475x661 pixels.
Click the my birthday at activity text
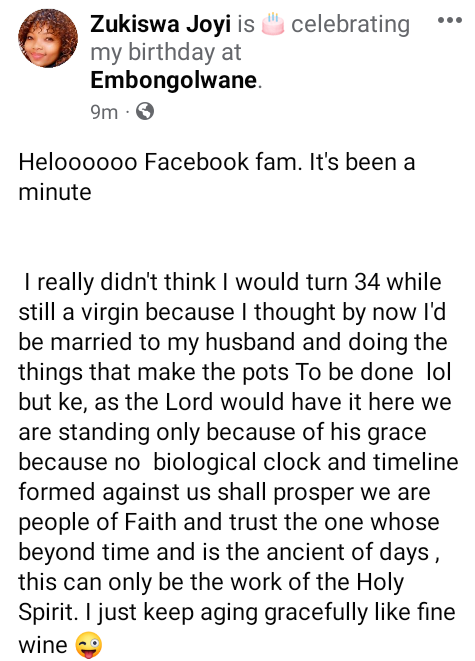tap(166, 52)
